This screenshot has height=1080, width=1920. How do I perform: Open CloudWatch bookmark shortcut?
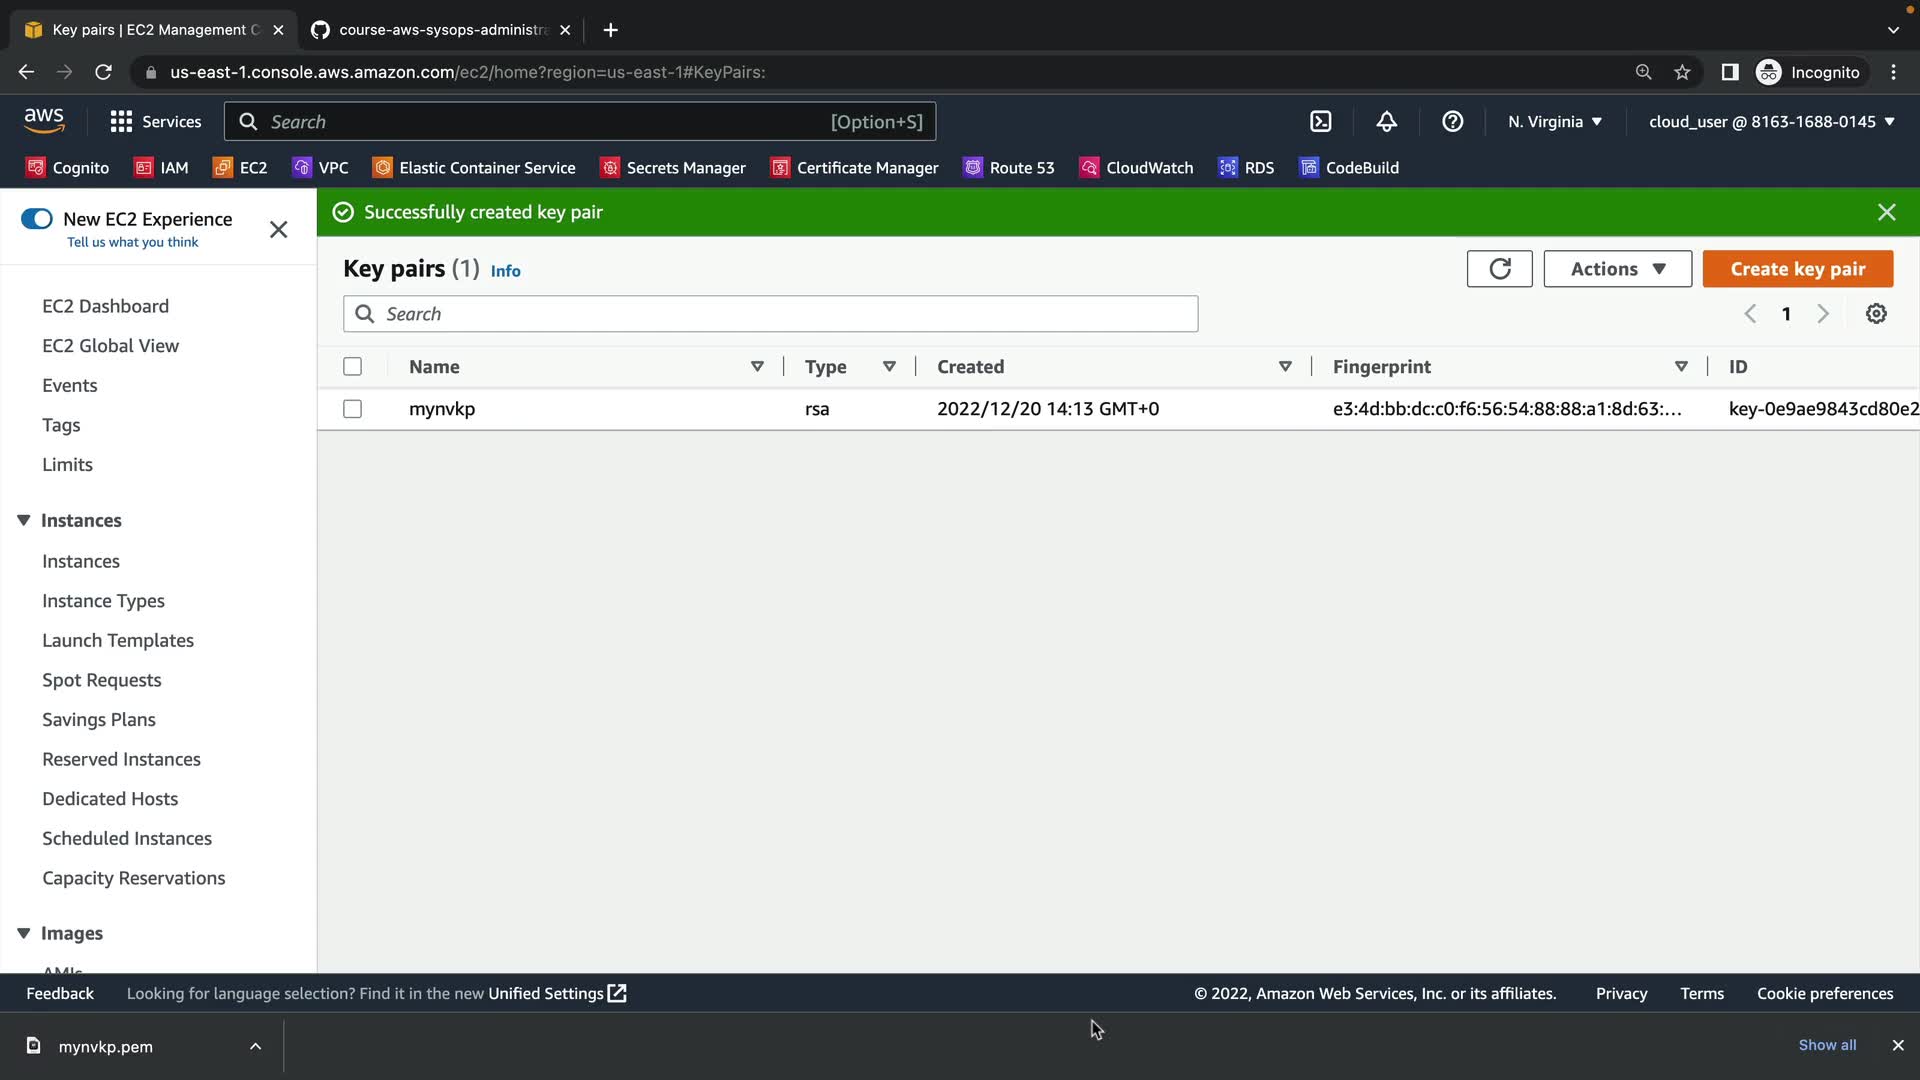[1137, 168]
